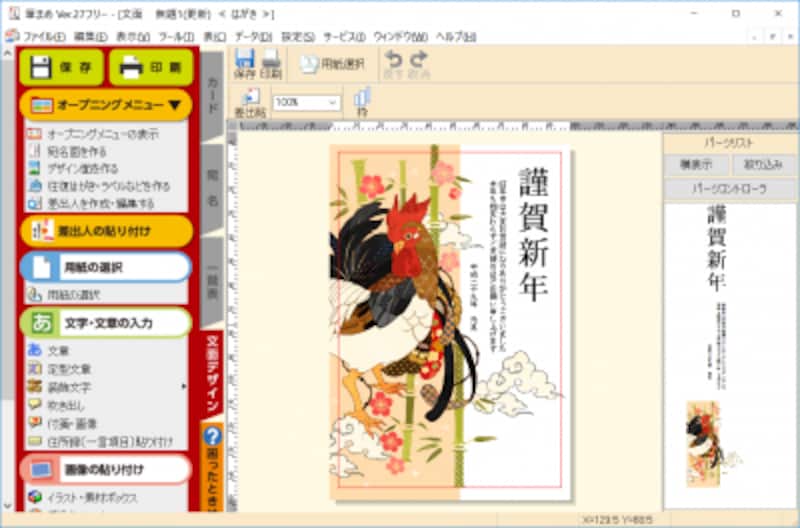The image size is (800, 528).
Task: Click オープニングメニューの表示 item
Action: [x=103, y=134]
